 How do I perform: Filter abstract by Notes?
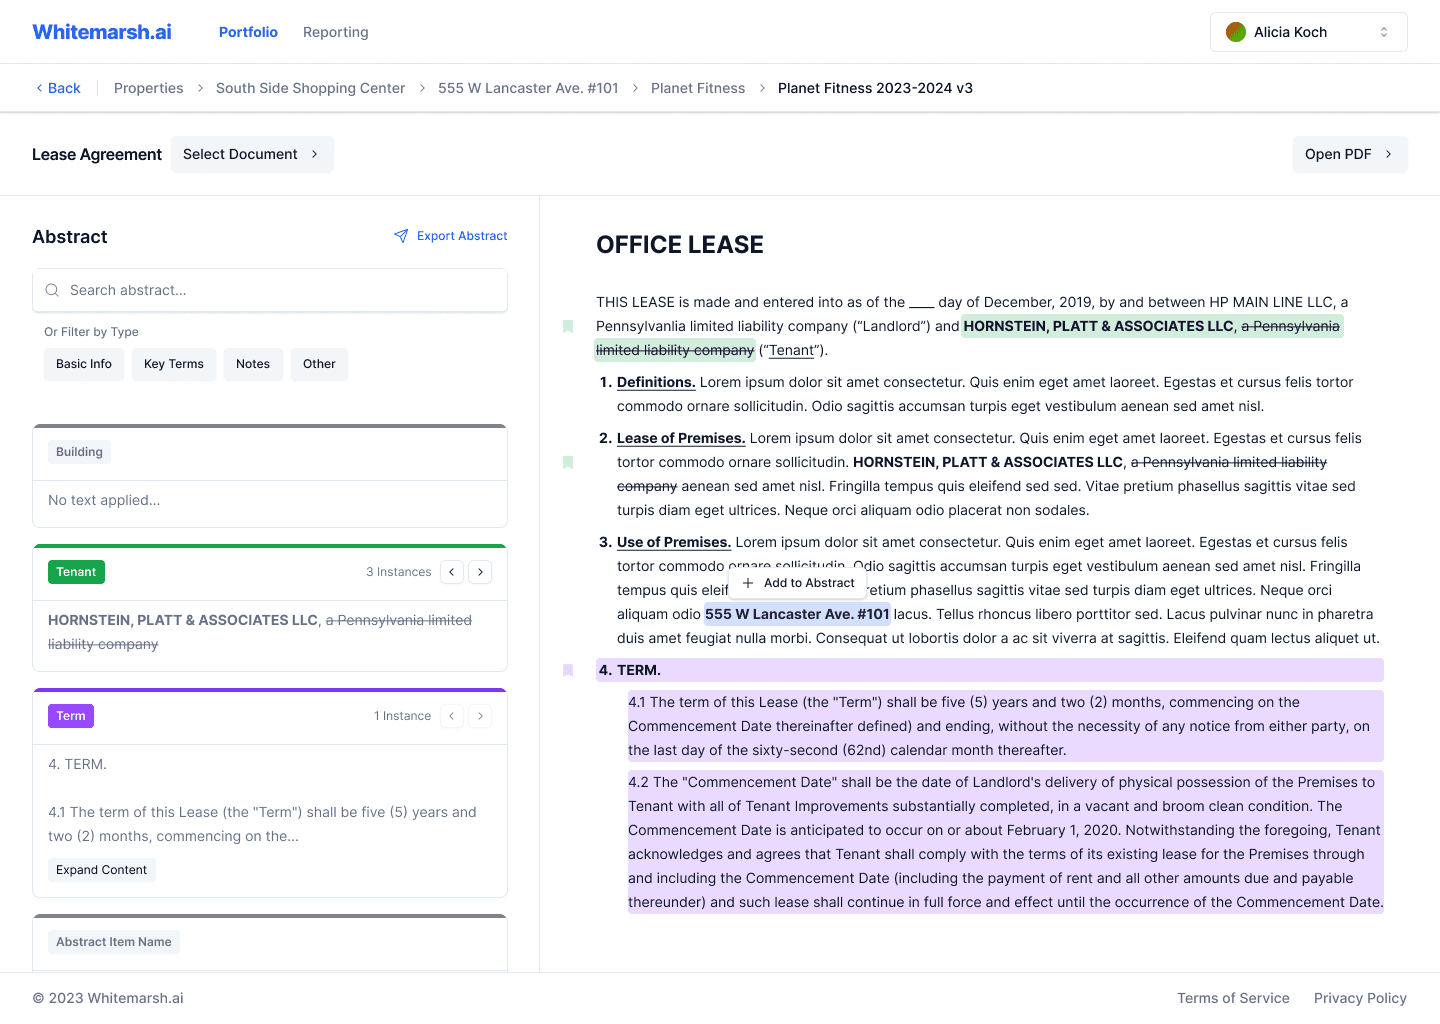[x=253, y=364]
